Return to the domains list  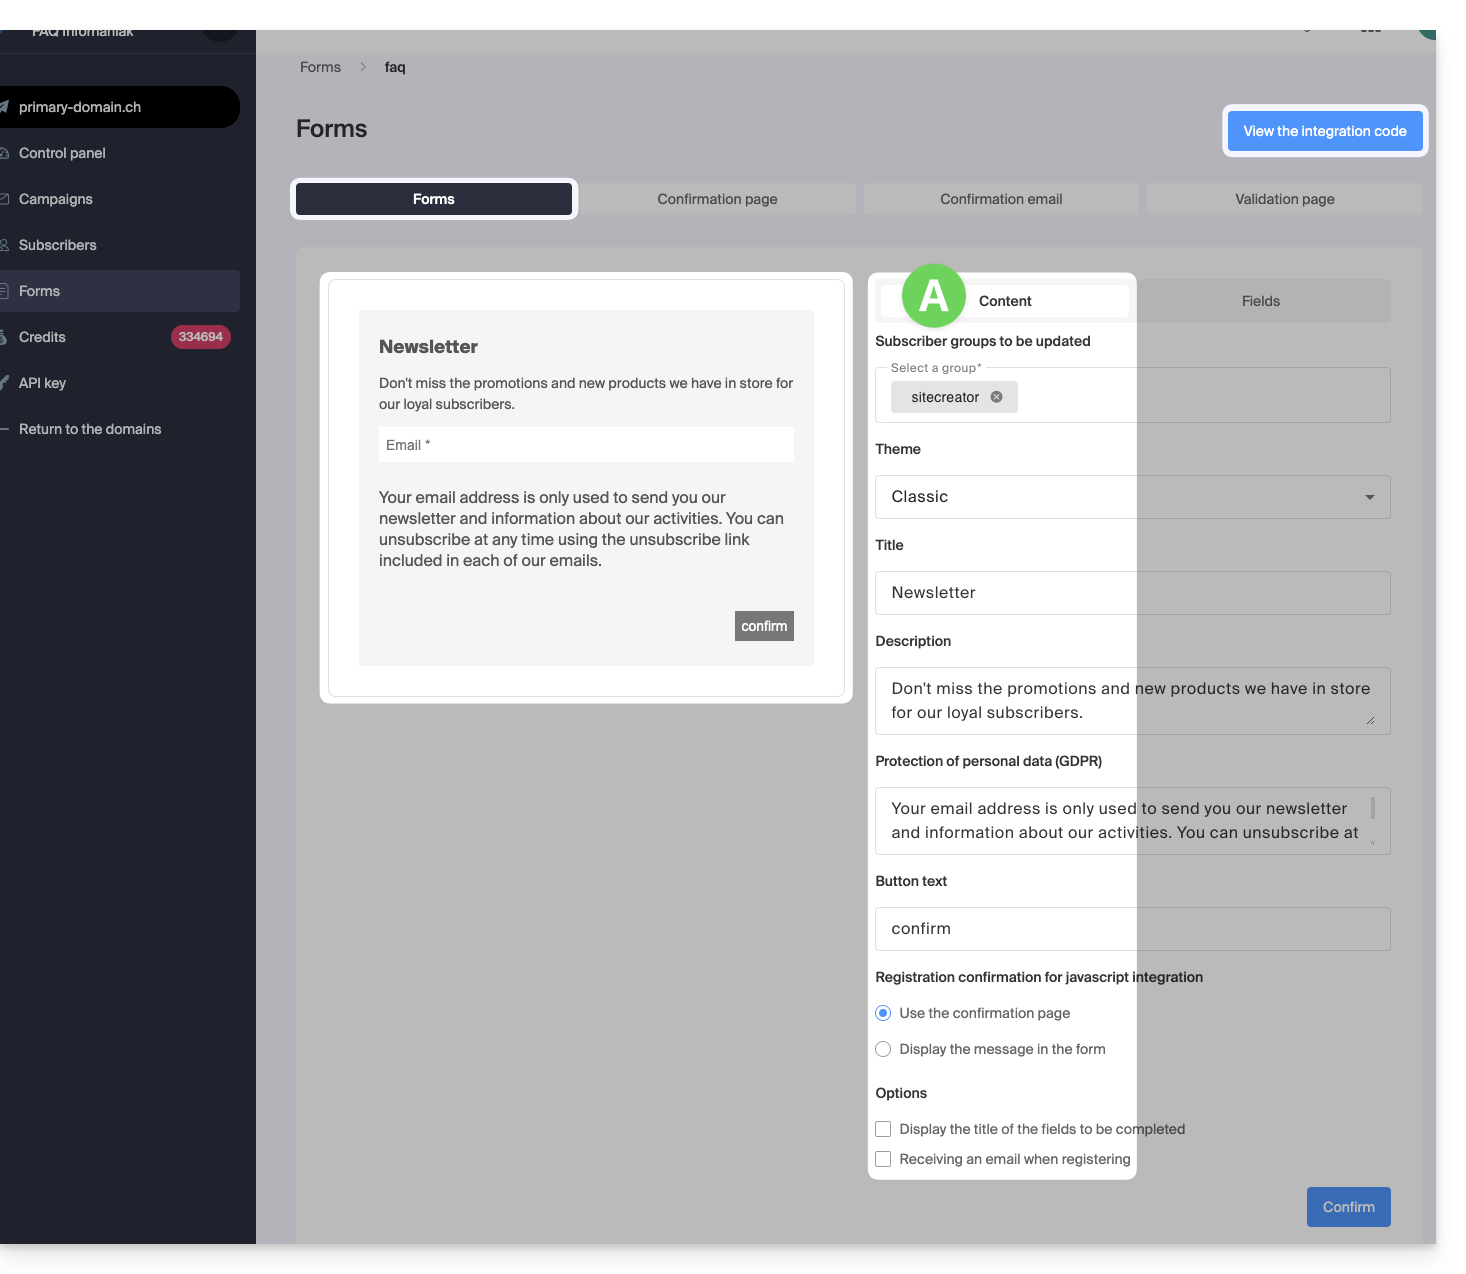coord(90,429)
